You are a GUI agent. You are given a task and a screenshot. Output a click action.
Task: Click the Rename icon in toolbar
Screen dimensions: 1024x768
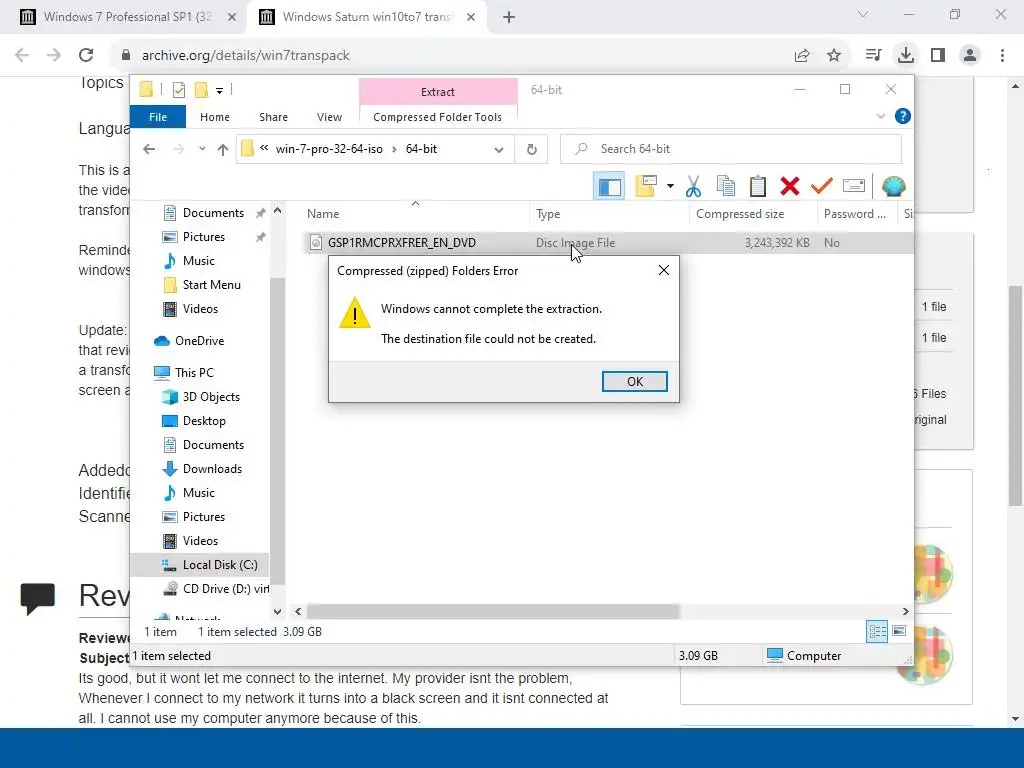[x=854, y=186]
